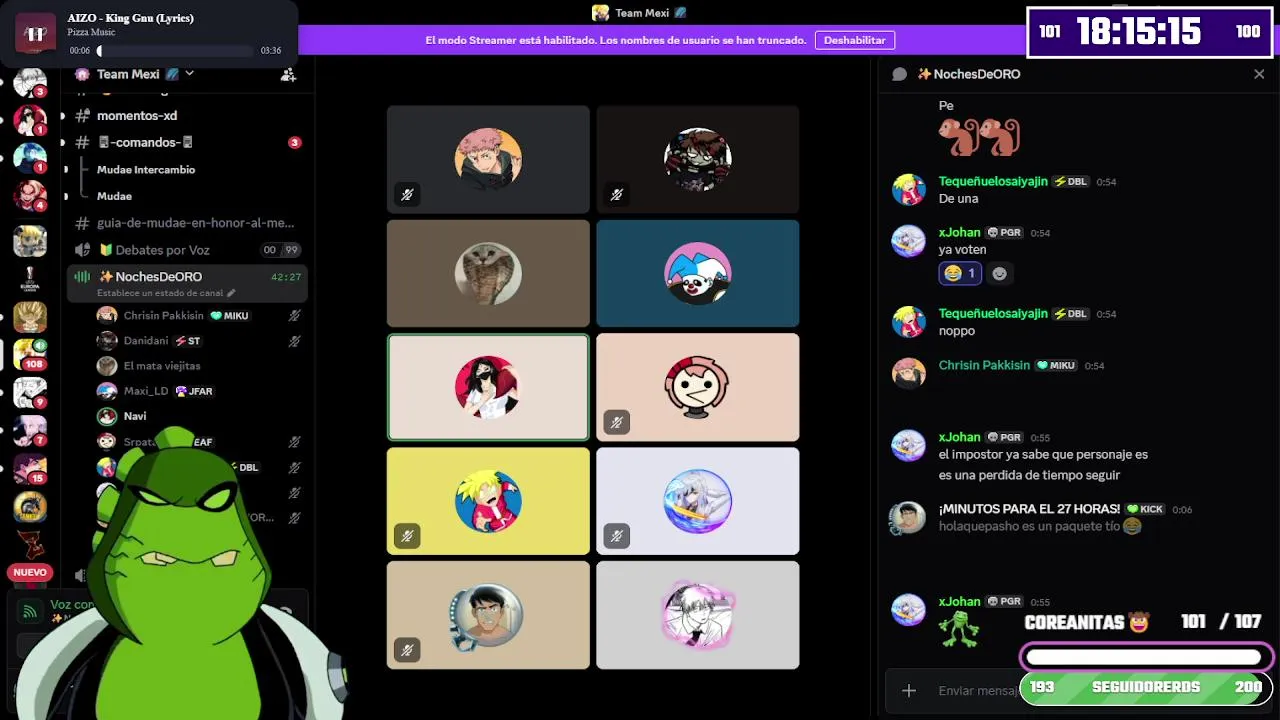This screenshot has height=720, width=1280.
Task: Click the muted mic icon beside Danidani
Action: pyautogui.click(x=295, y=341)
